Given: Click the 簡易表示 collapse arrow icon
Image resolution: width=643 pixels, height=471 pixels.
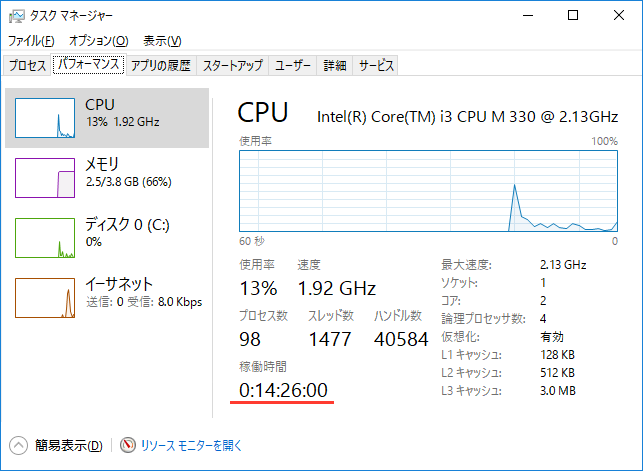Looking at the screenshot, I should 18,446.
